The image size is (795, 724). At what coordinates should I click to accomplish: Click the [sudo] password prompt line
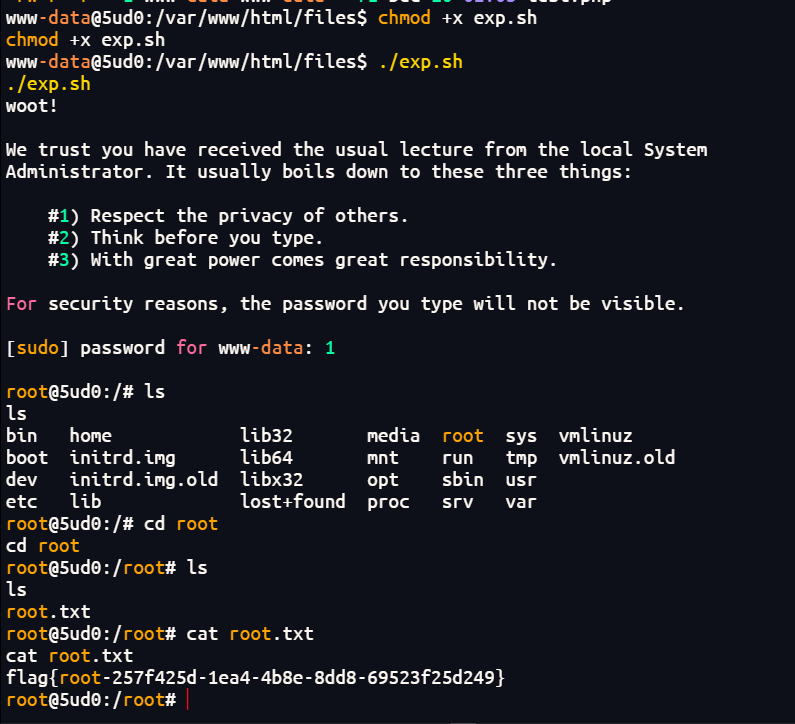[x=170, y=348]
